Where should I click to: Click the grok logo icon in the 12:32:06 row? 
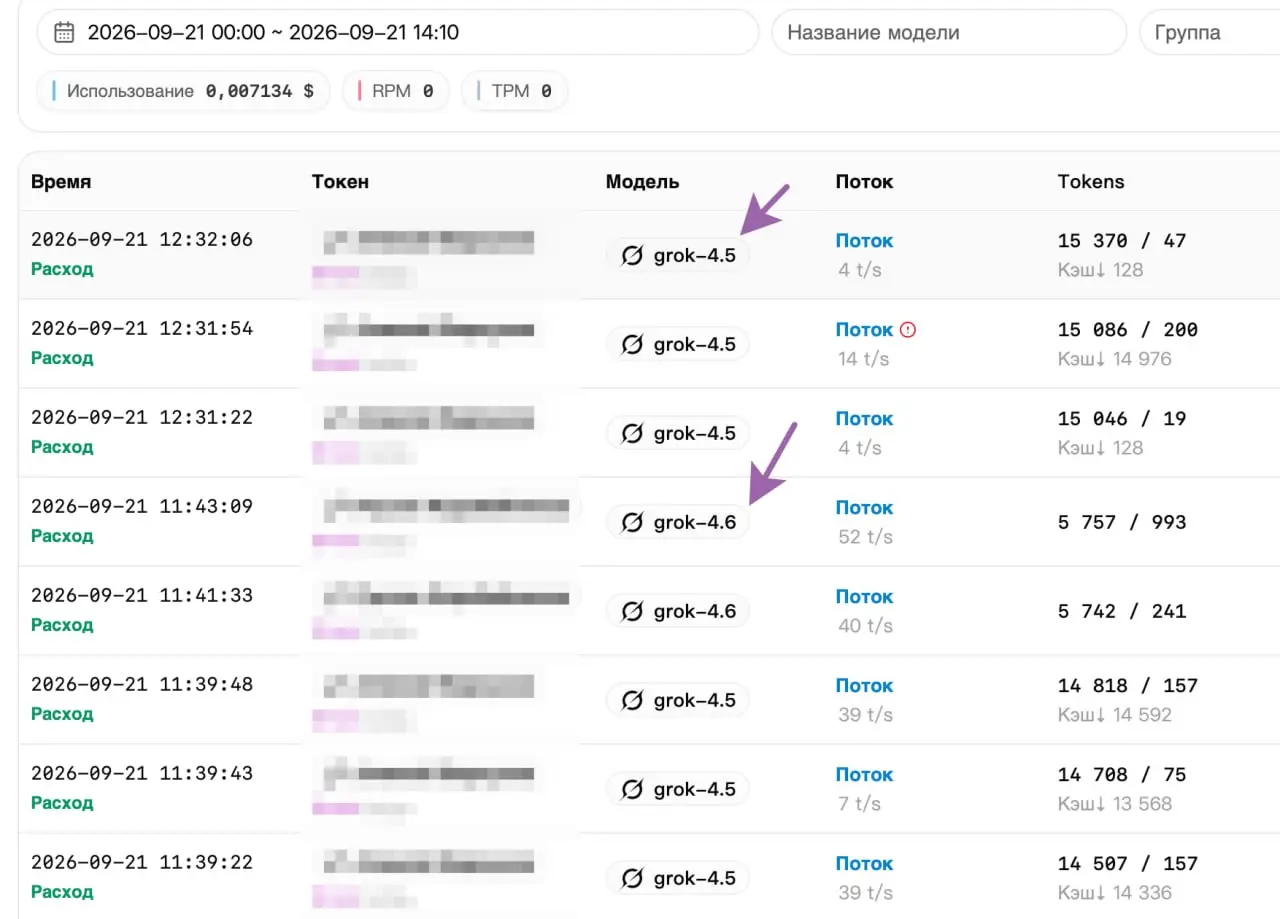(632, 256)
